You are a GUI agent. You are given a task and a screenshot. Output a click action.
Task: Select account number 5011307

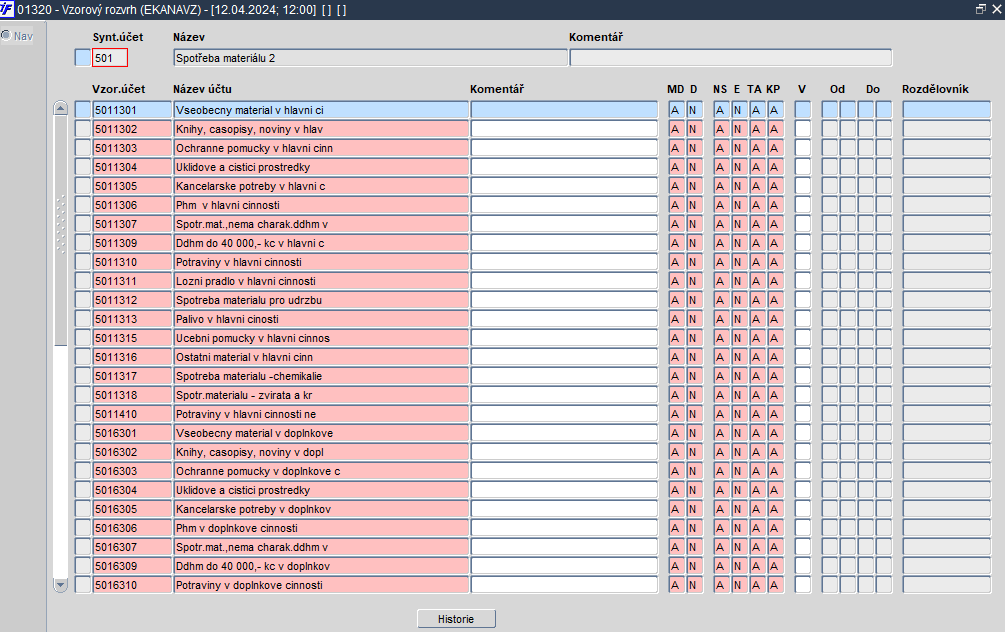click(x=132, y=224)
